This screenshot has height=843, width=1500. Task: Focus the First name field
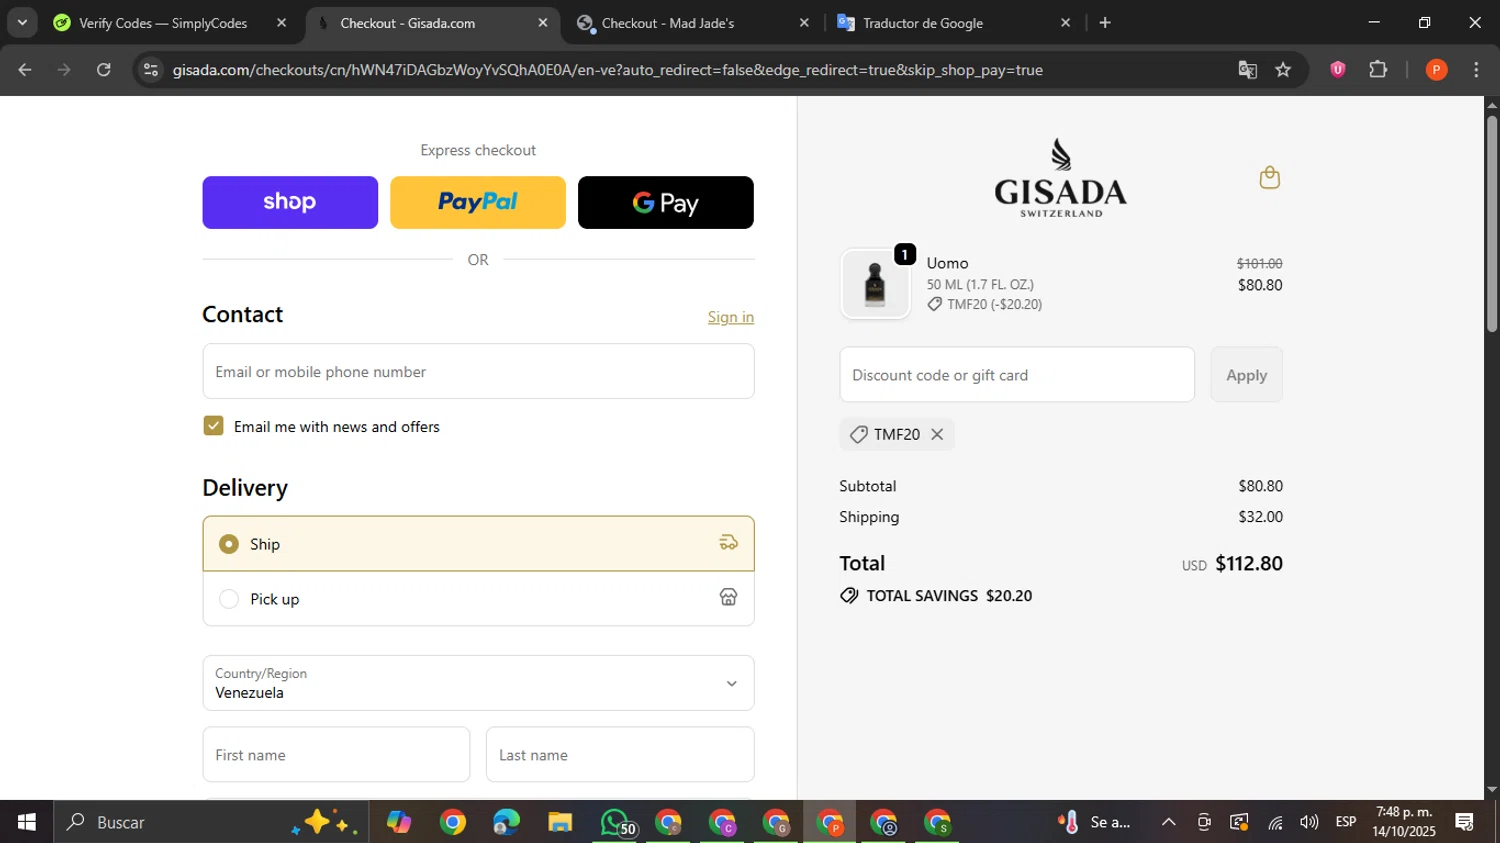[x=336, y=755]
